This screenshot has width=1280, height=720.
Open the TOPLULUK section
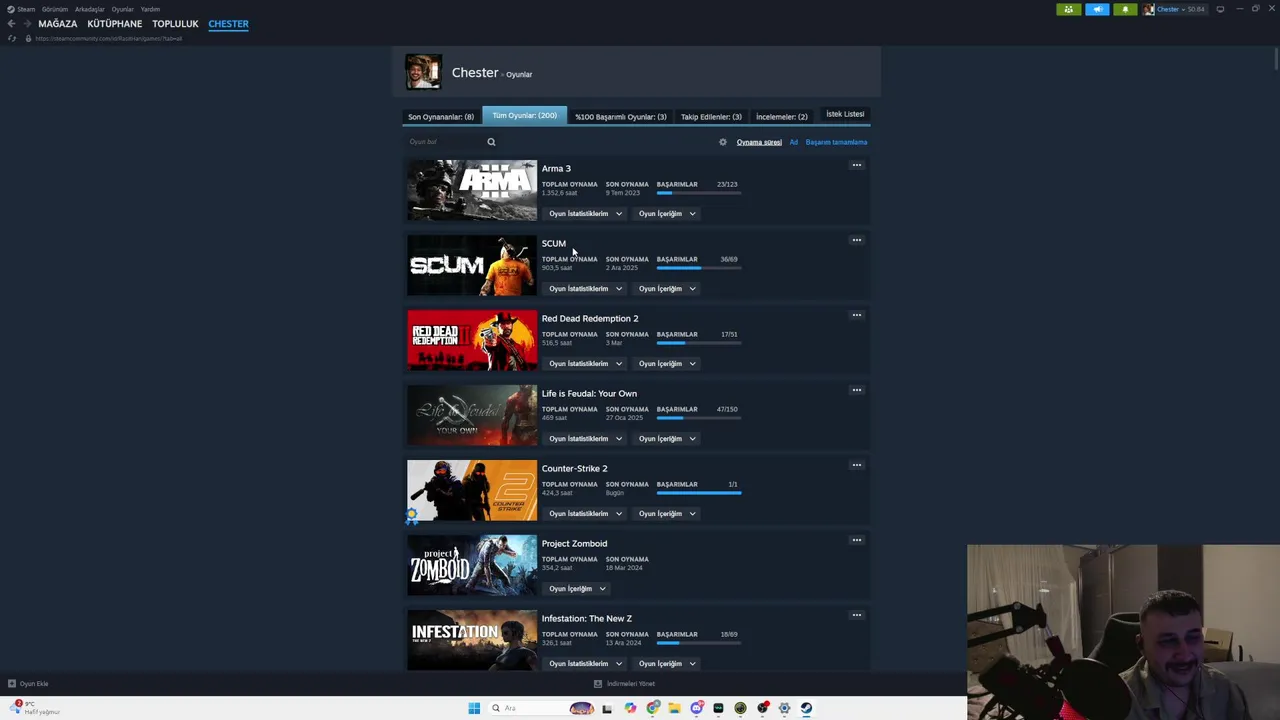point(175,24)
